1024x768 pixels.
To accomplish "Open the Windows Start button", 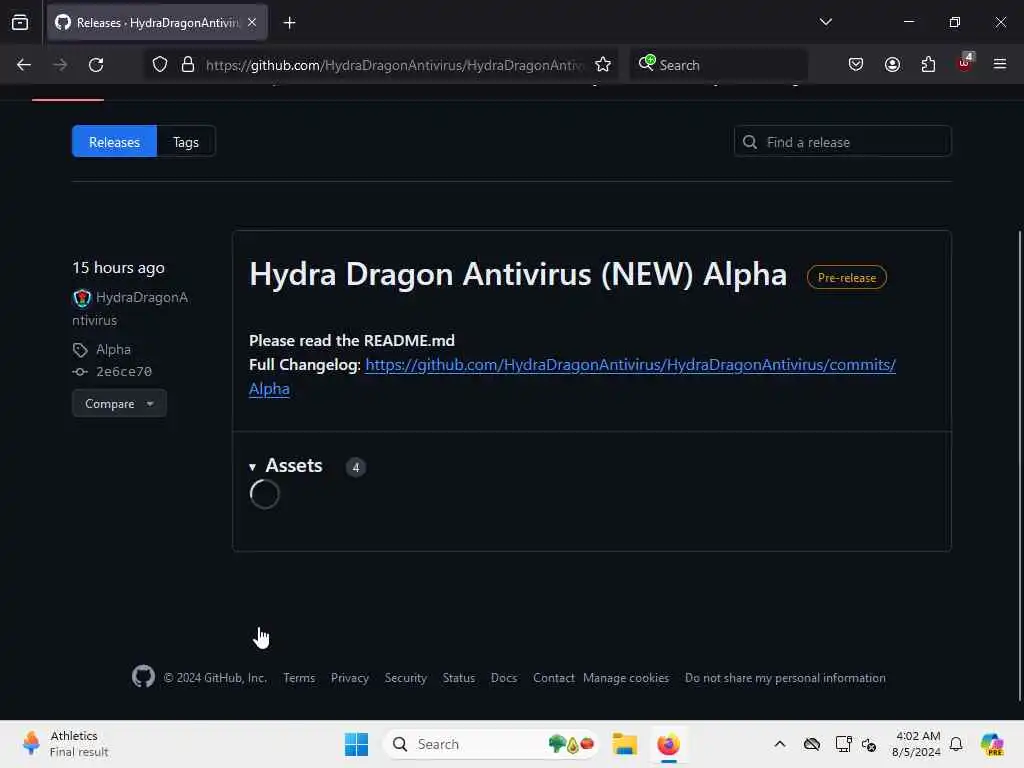I will point(357,744).
